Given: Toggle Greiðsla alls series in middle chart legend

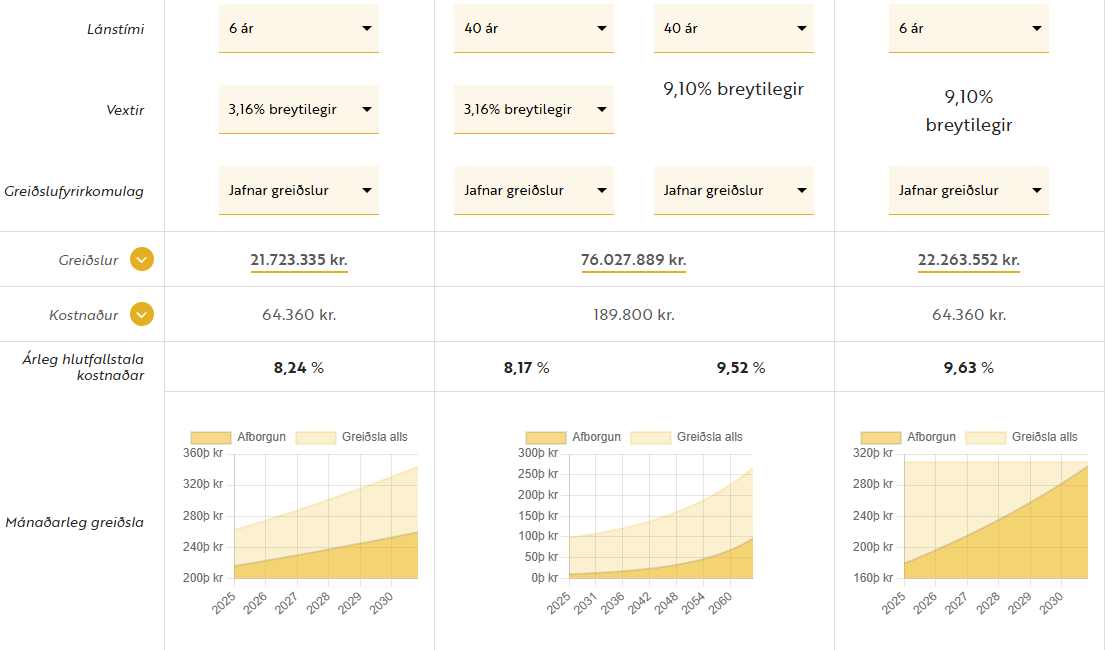Looking at the screenshot, I should 650,437.
